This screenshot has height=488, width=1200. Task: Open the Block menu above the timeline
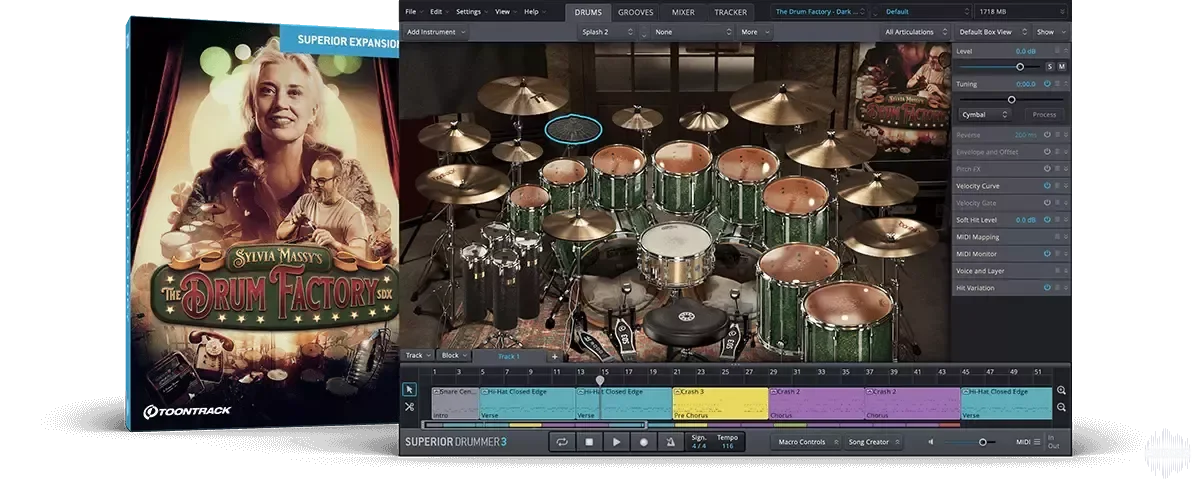(453, 356)
